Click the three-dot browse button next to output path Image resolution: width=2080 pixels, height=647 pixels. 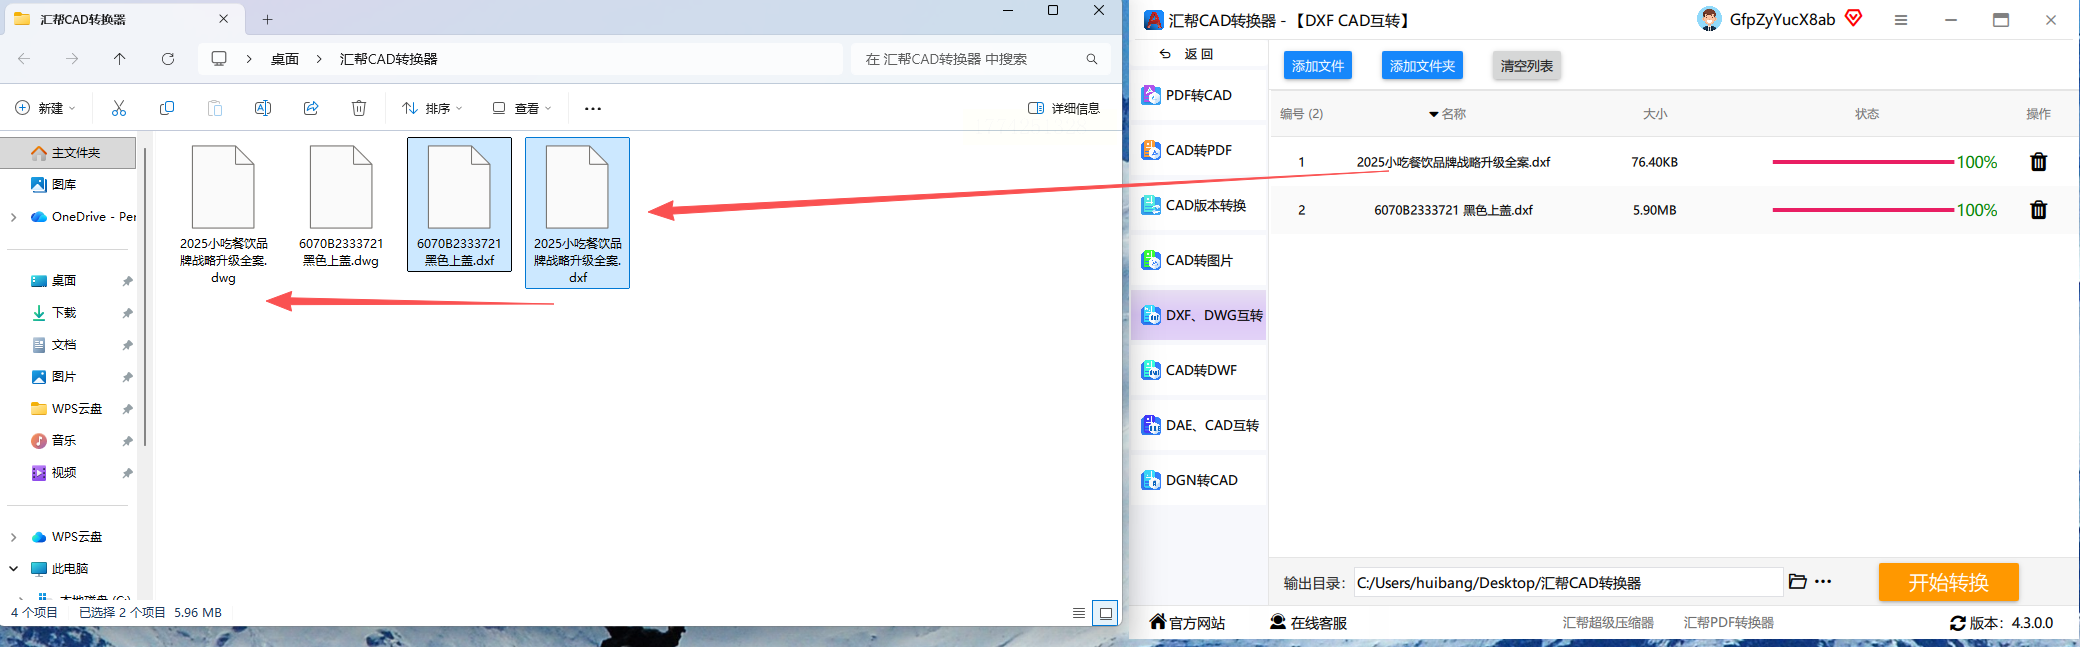(1823, 581)
